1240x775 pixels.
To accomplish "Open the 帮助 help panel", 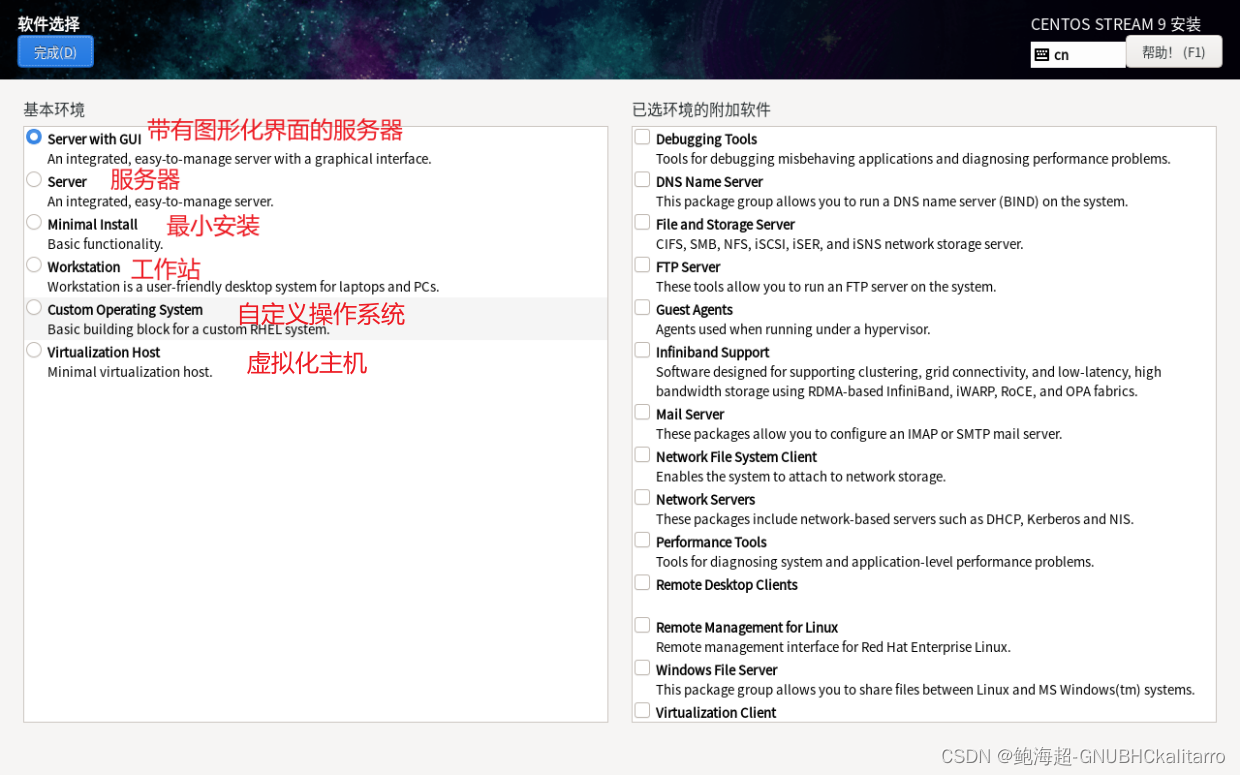I will click(1173, 51).
